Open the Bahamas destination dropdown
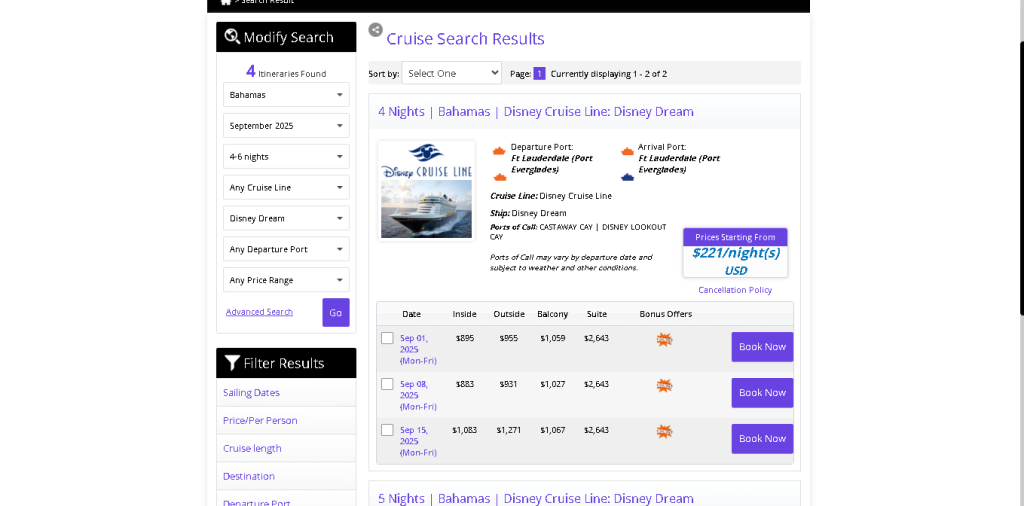1024x506 pixels. pyautogui.click(x=286, y=95)
